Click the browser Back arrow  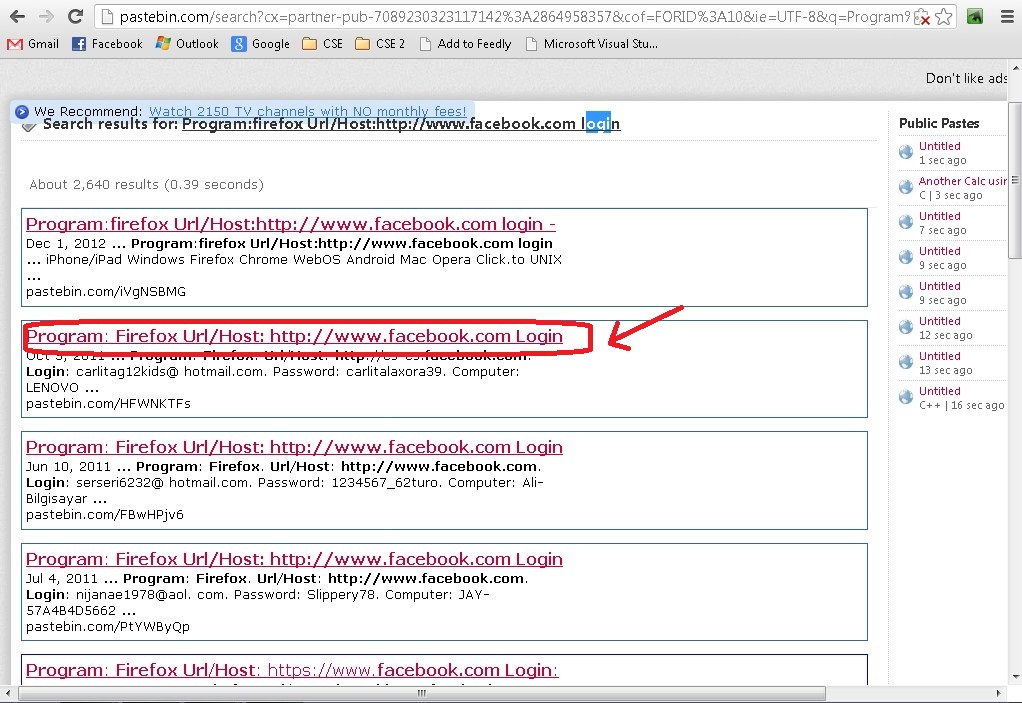18,16
